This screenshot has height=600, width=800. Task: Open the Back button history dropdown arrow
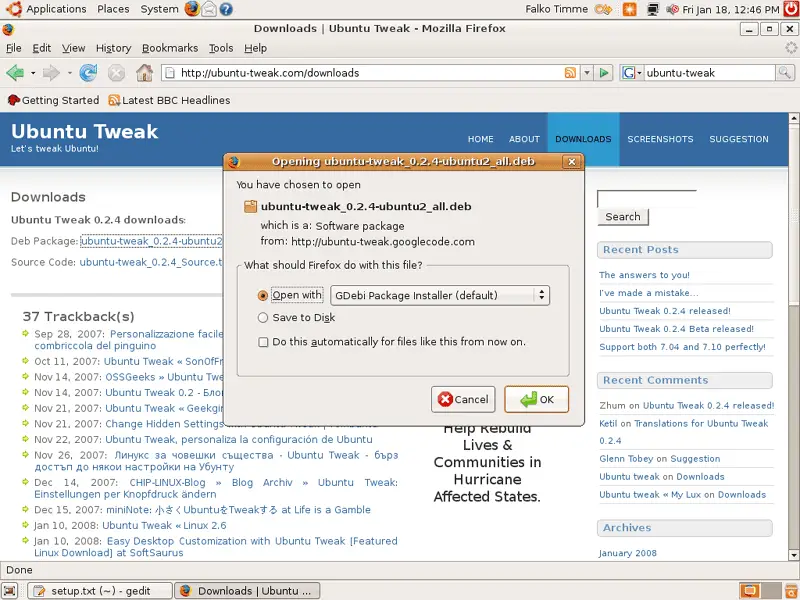tap(33, 73)
